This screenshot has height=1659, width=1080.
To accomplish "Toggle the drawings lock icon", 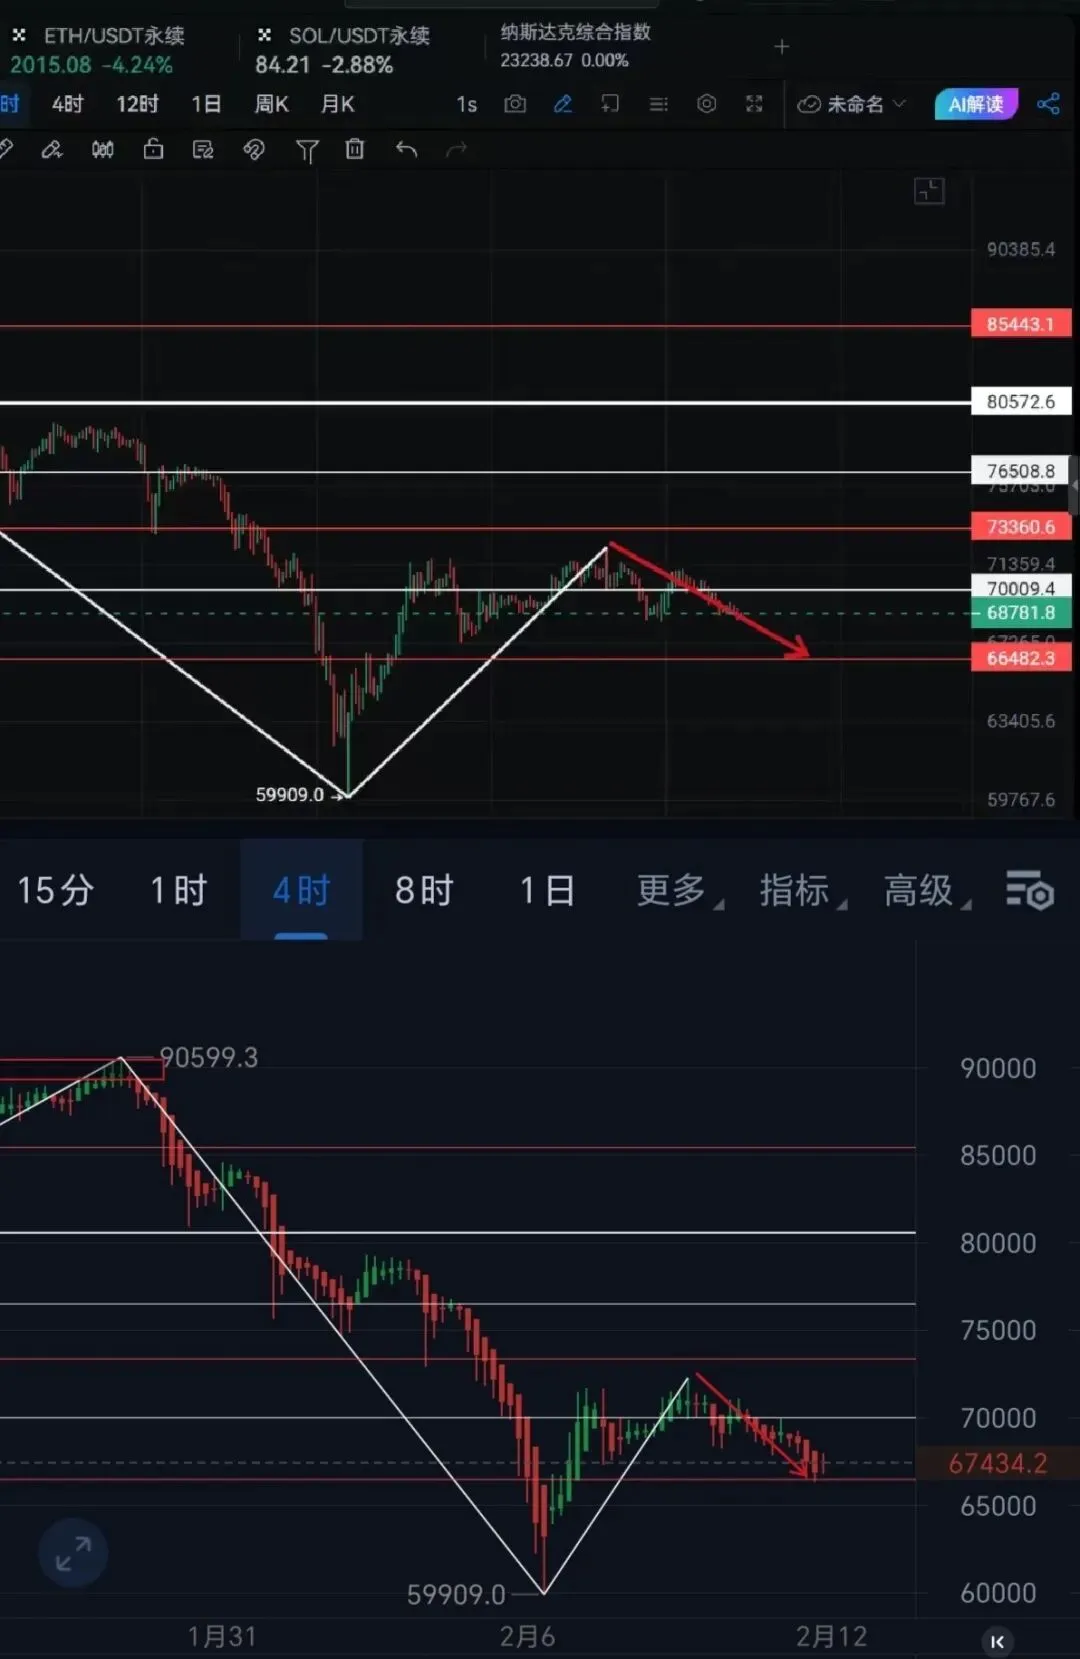I will point(153,149).
